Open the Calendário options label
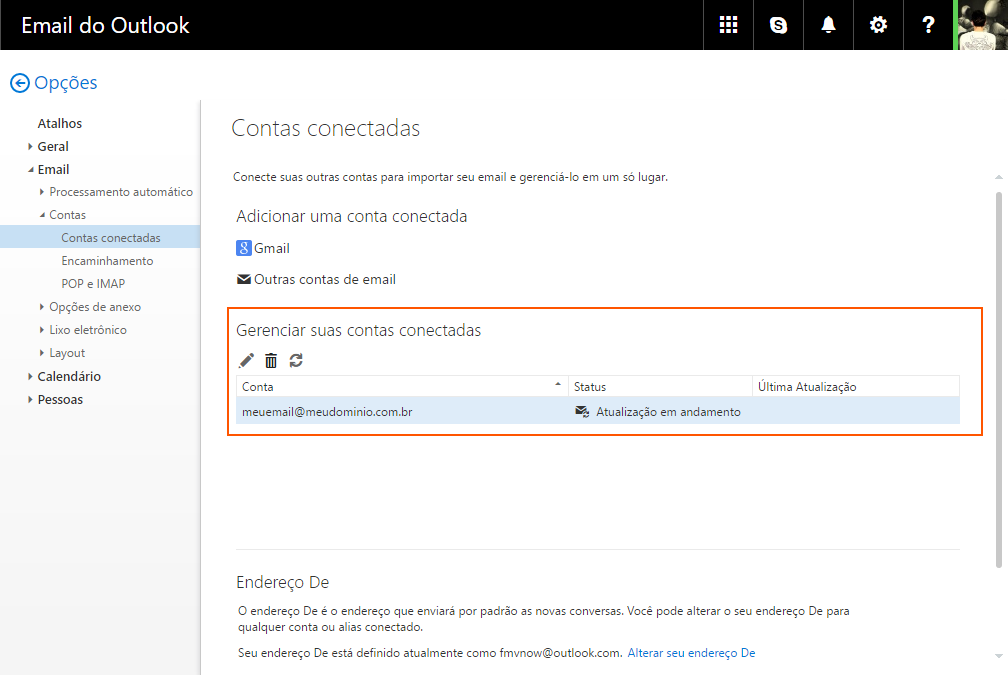This screenshot has width=1008, height=675. (x=69, y=376)
